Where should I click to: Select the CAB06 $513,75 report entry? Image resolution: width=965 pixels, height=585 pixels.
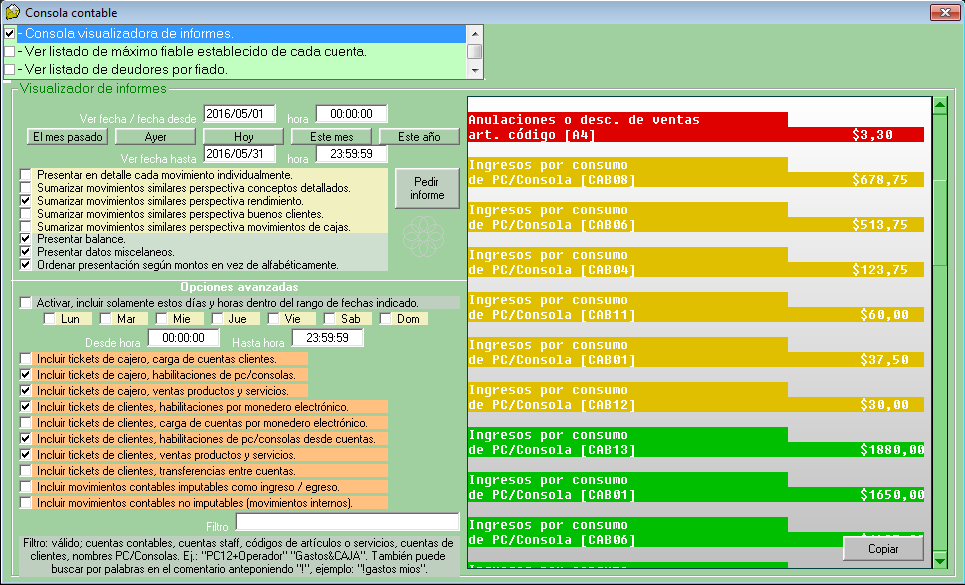click(x=696, y=217)
